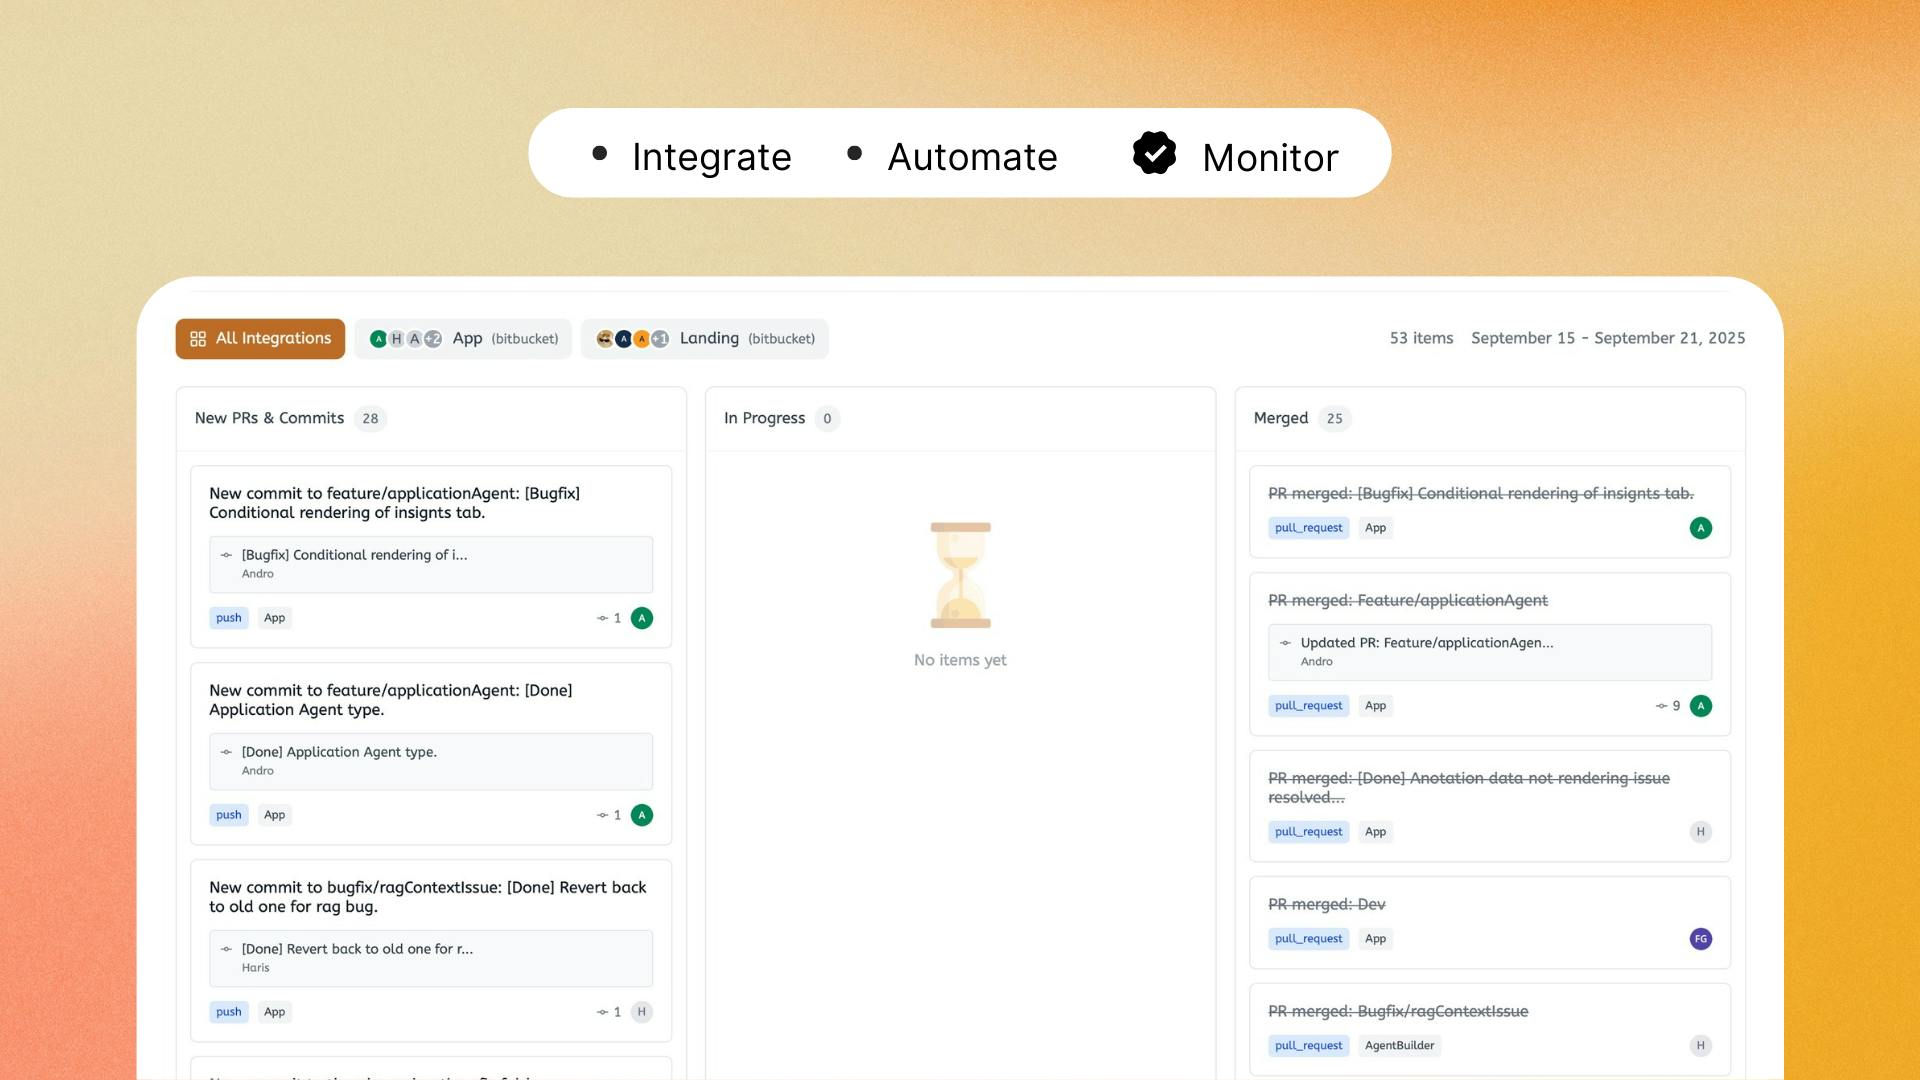This screenshot has height=1080, width=1920.
Task: Click avatar H on the merged Anotation data card
Action: point(1701,832)
